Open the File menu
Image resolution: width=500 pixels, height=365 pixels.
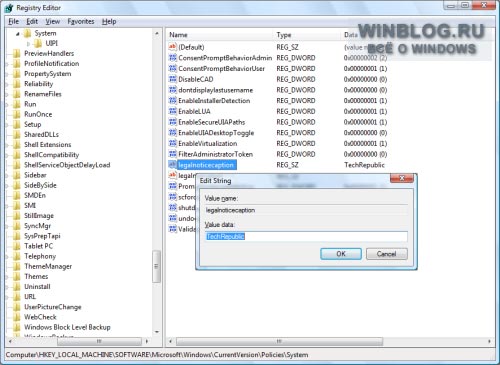13,21
